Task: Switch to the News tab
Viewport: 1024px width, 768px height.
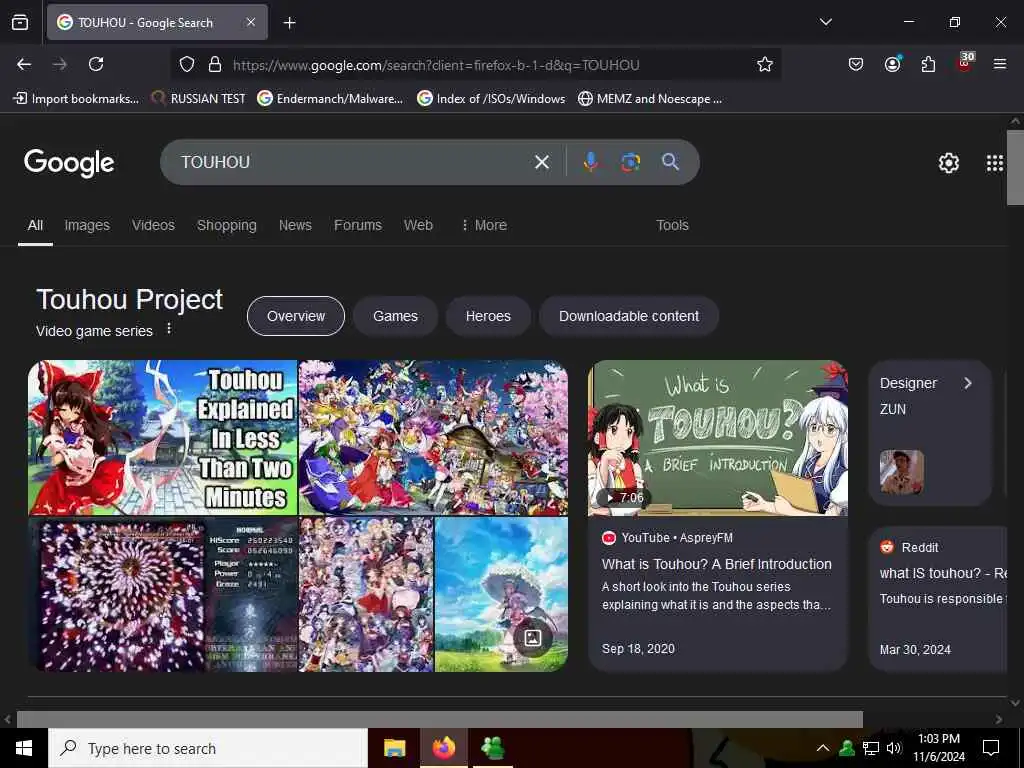Action: click(x=295, y=225)
